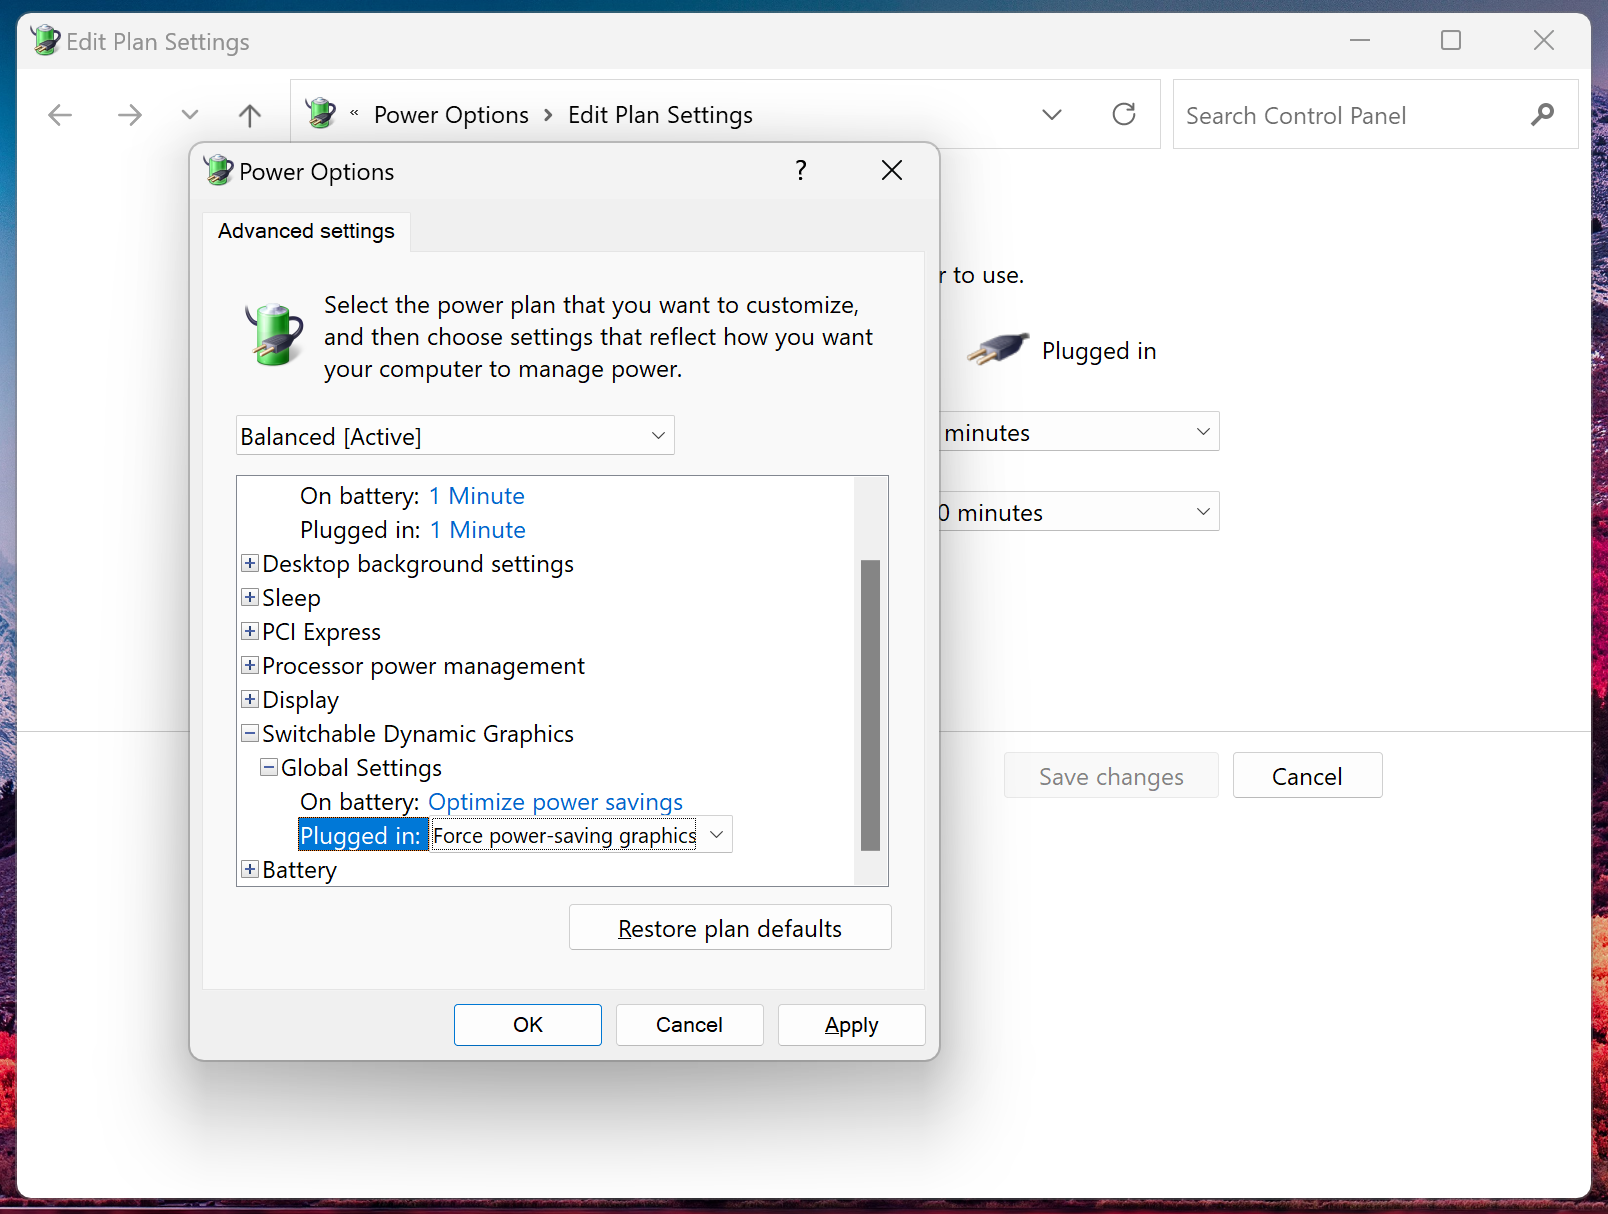Screen dimensions: 1608x1214
Task: Open the address bar history chevron
Action: [1052, 114]
